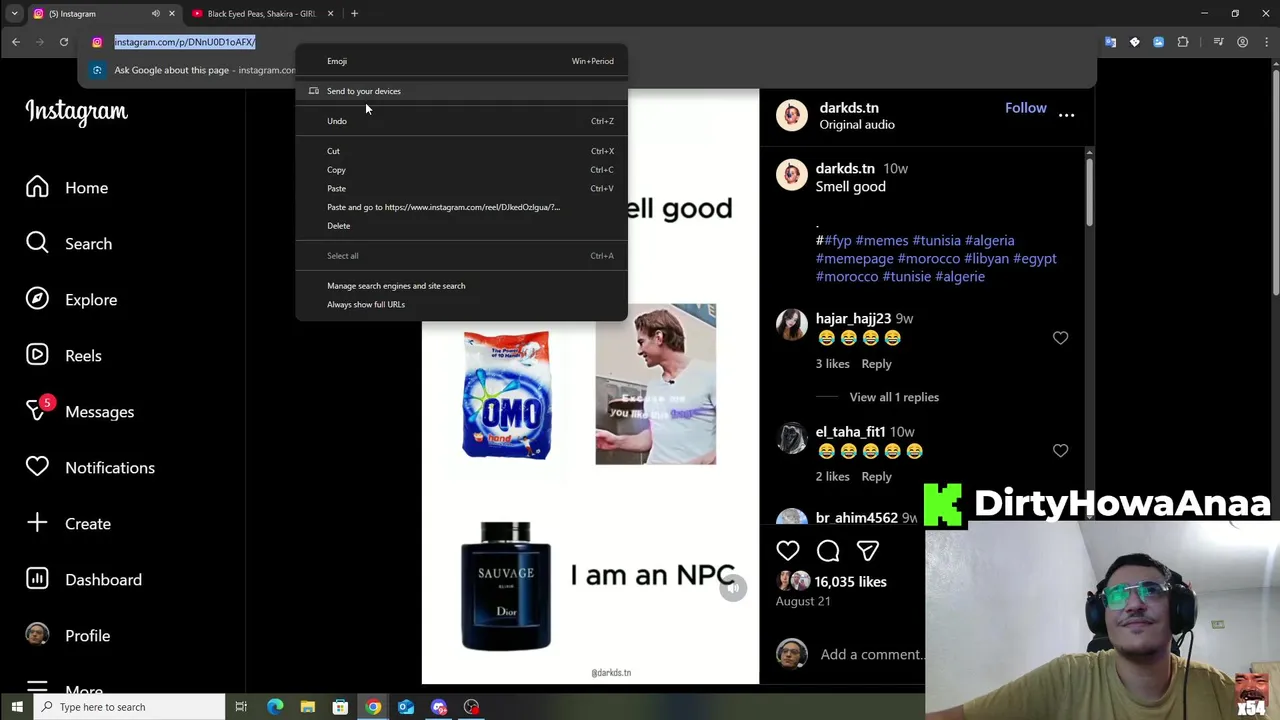This screenshot has width=1280, height=720.
Task: Reload the page
Action: 64,42
